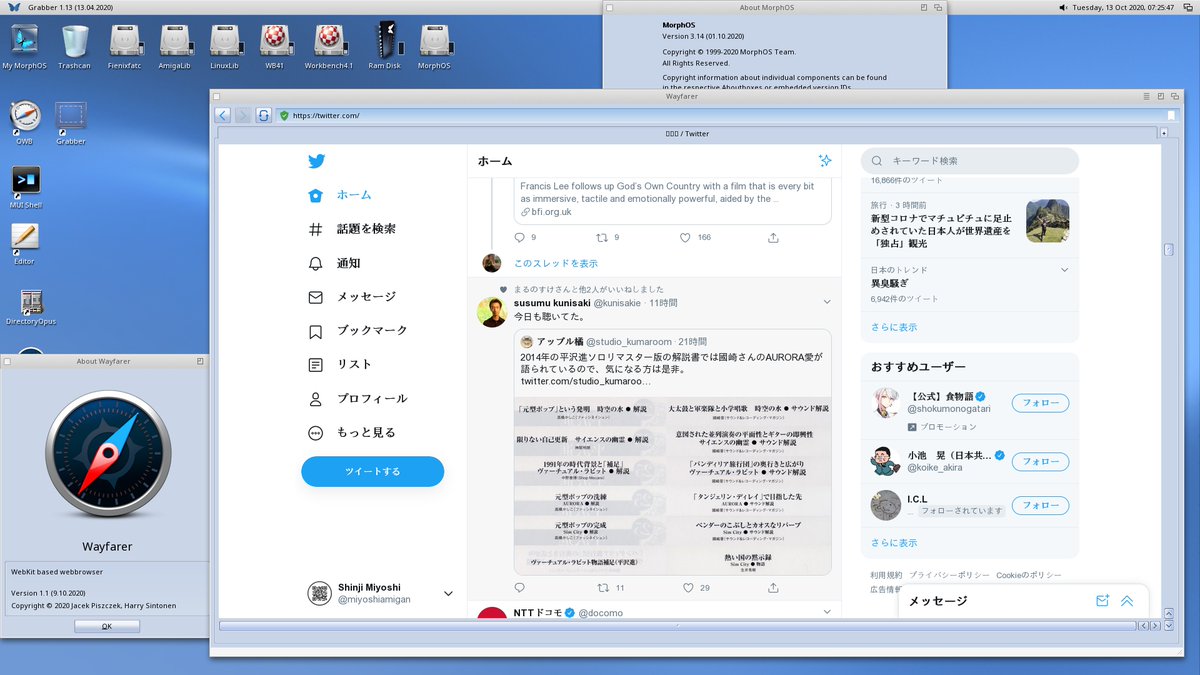Image resolution: width=1200 pixels, height=675 pixels.
Task: Compose a new message in メッセージ drawer
Action: (x=1102, y=601)
